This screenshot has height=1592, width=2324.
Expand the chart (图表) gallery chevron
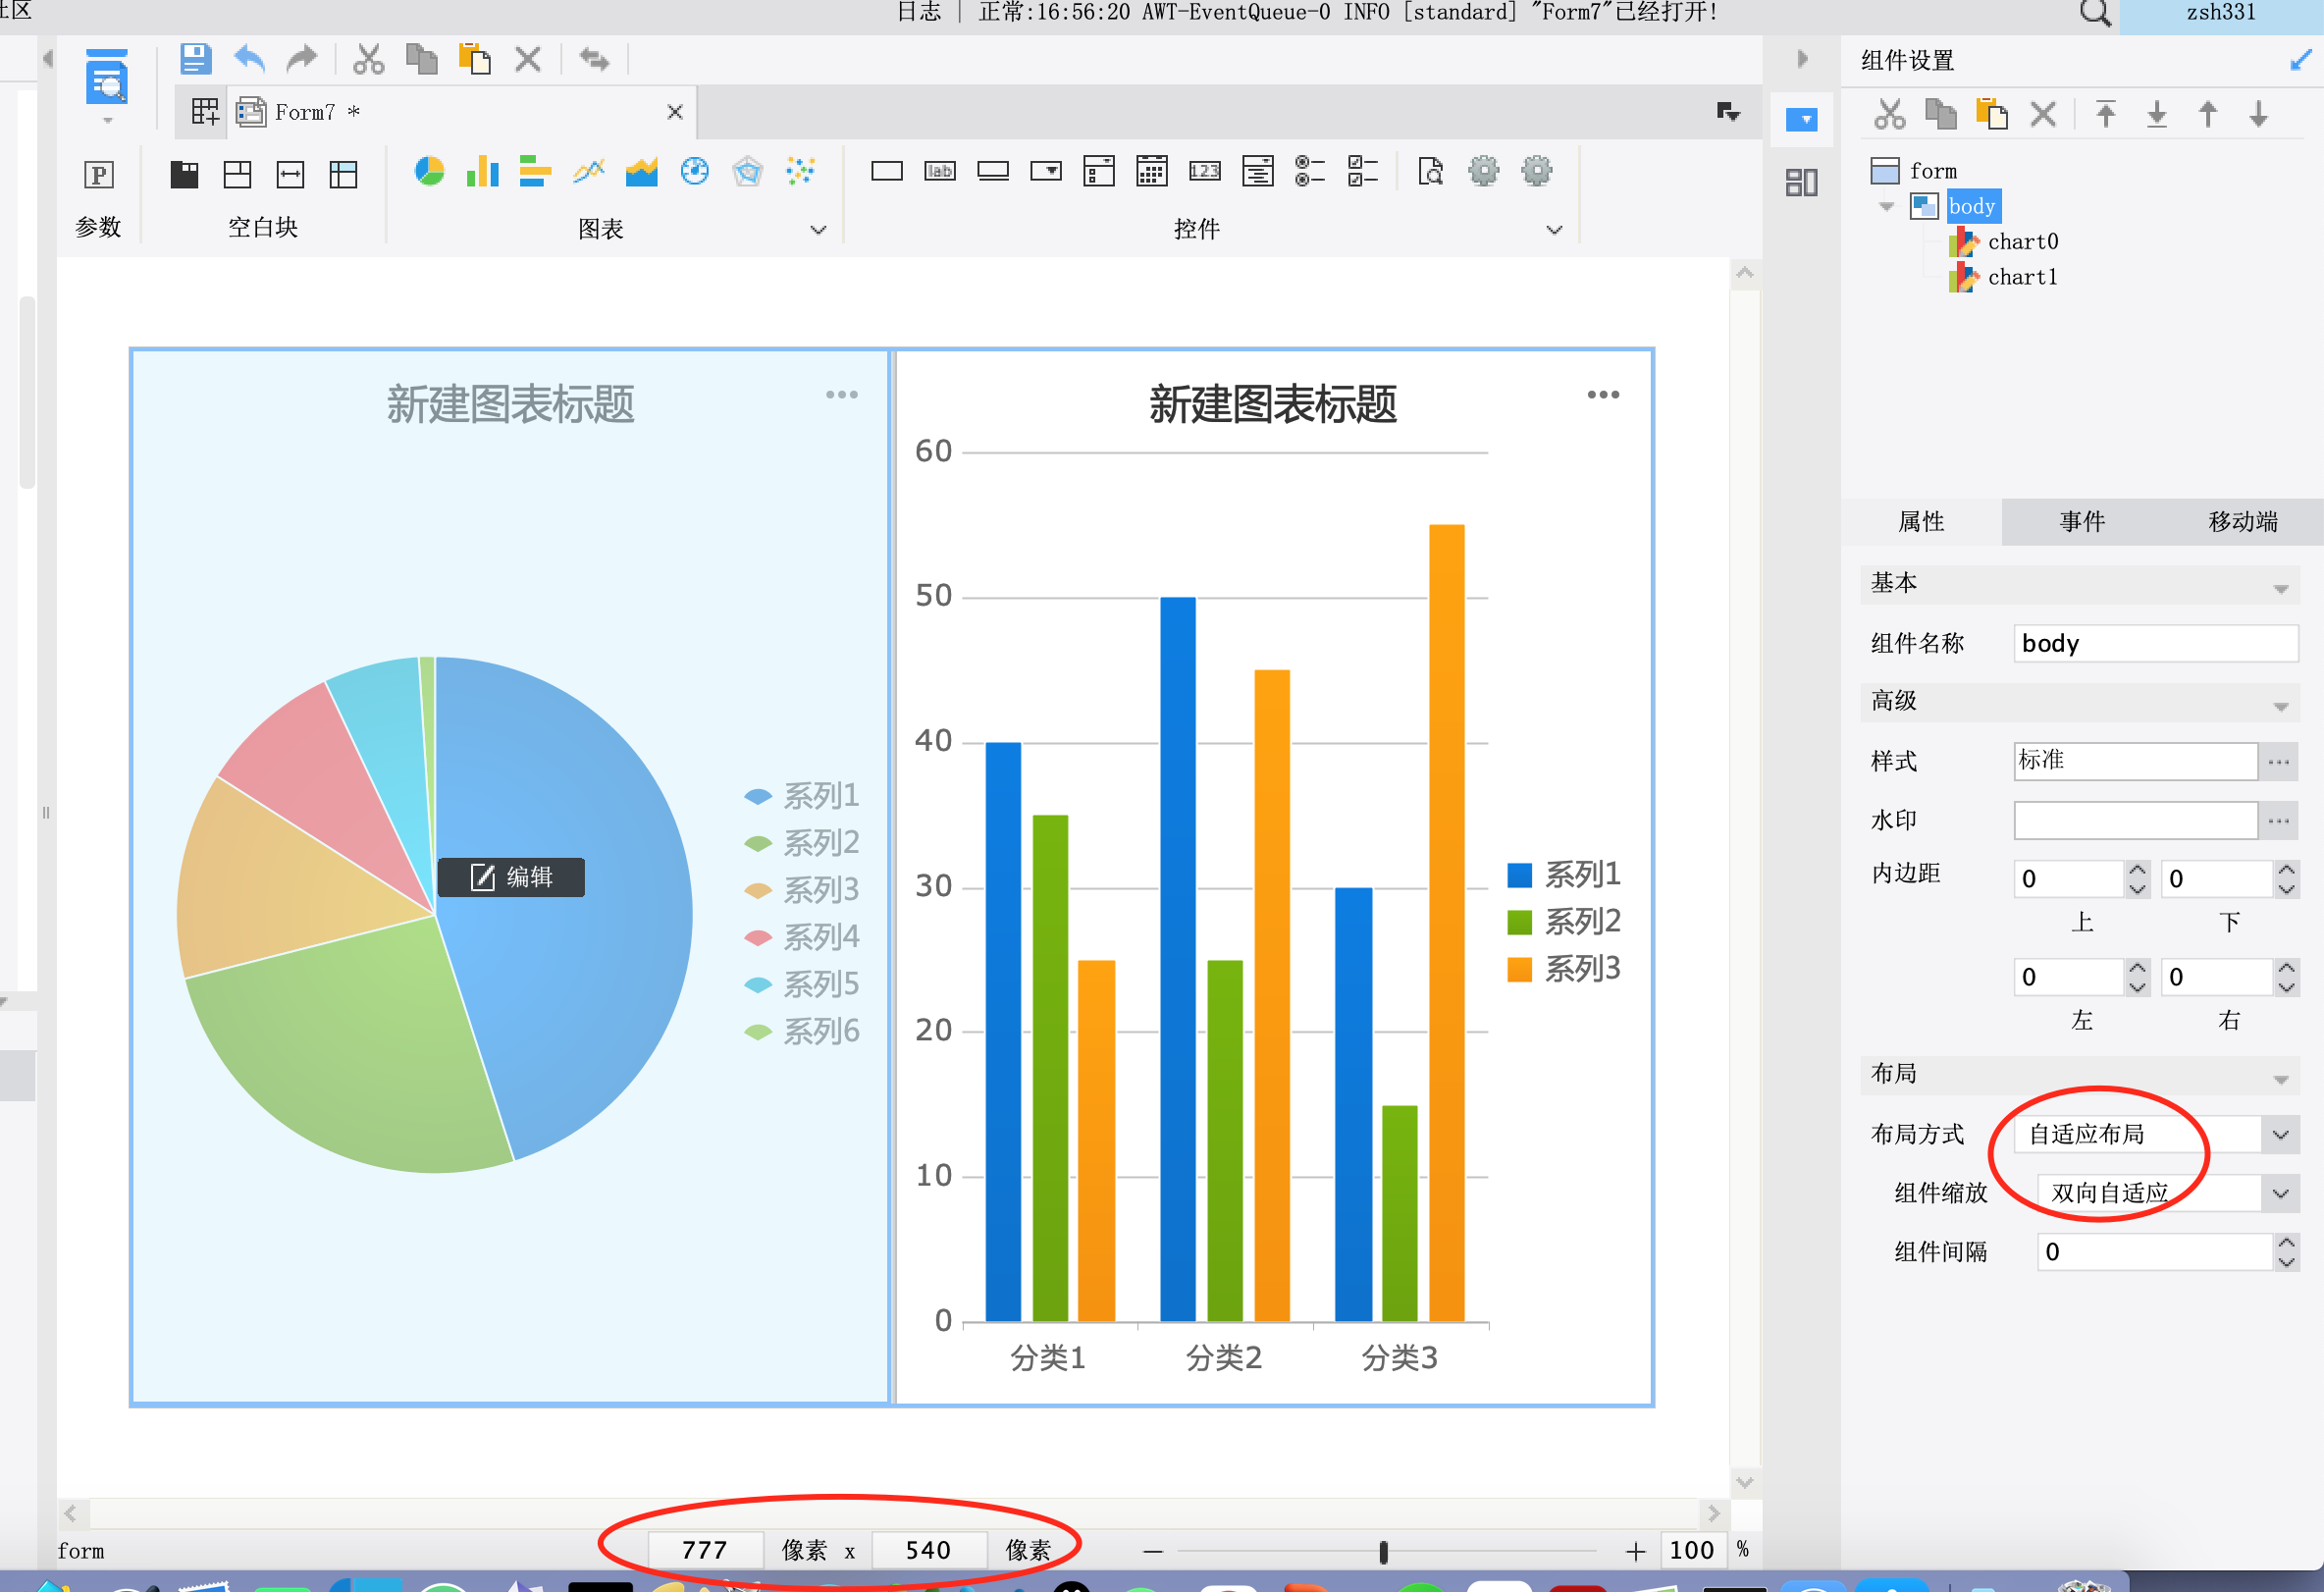(x=818, y=230)
